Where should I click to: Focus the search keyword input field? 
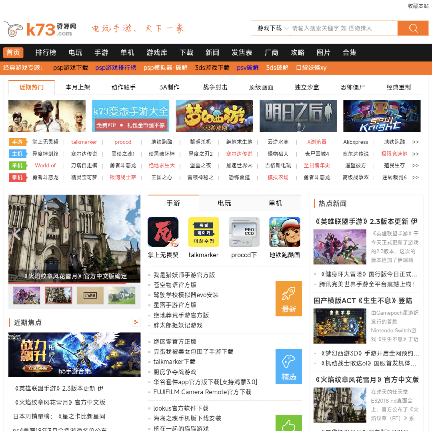click(x=343, y=28)
